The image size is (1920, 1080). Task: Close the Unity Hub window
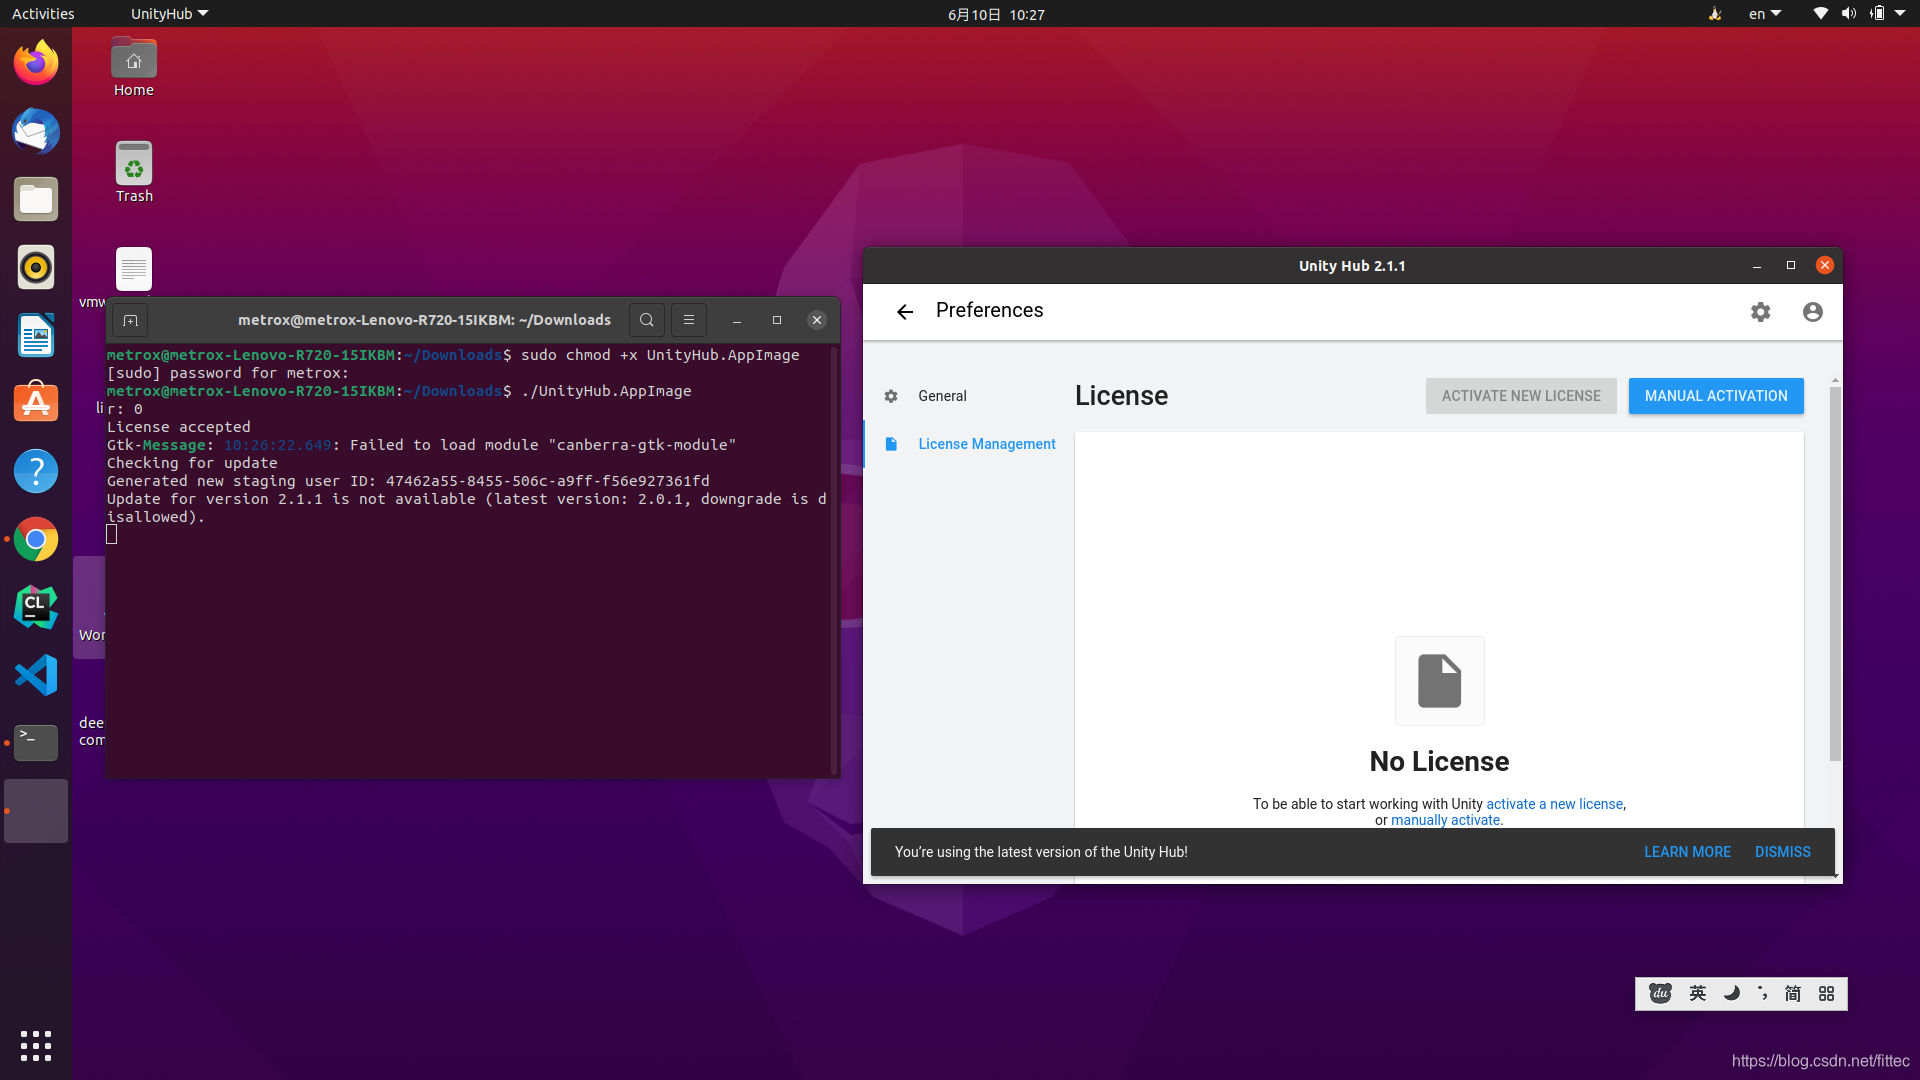1825,265
